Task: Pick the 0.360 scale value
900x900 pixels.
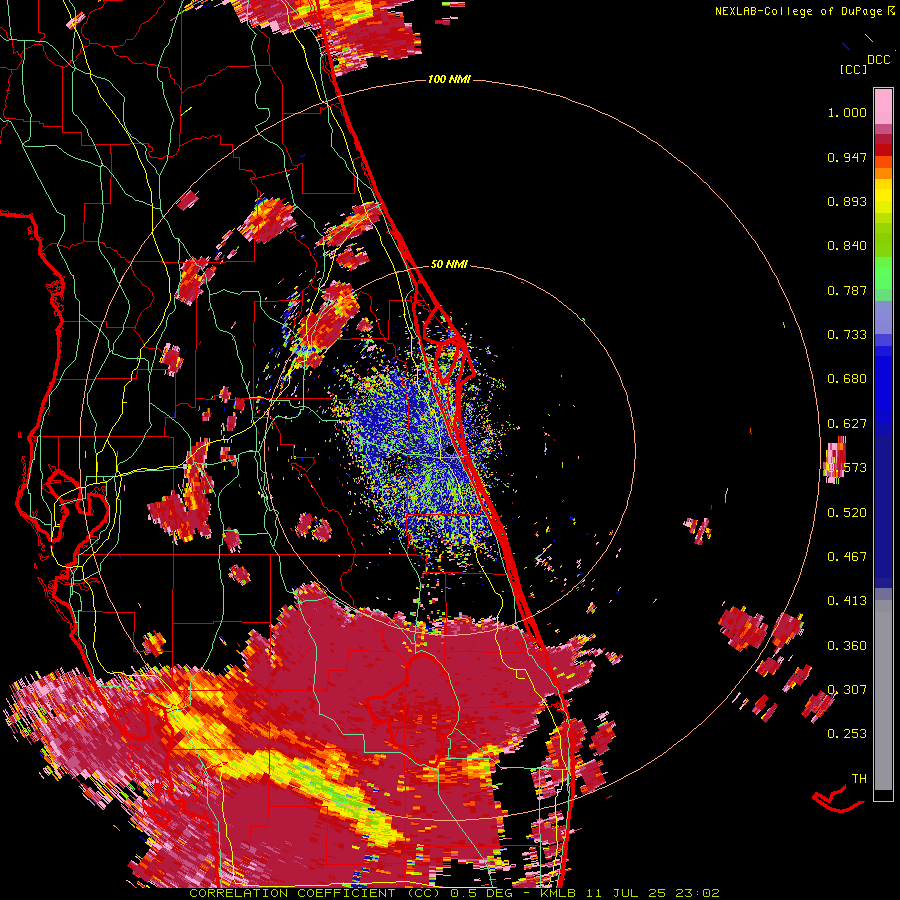Action: pyautogui.click(x=847, y=645)
